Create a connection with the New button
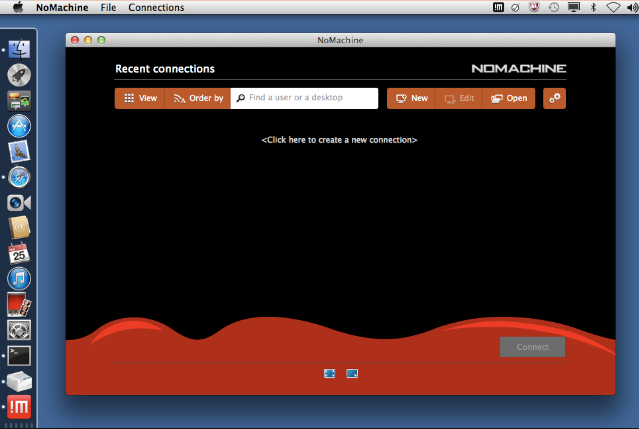The width and height of the screenshot is (639, 429). coord(411,98)
